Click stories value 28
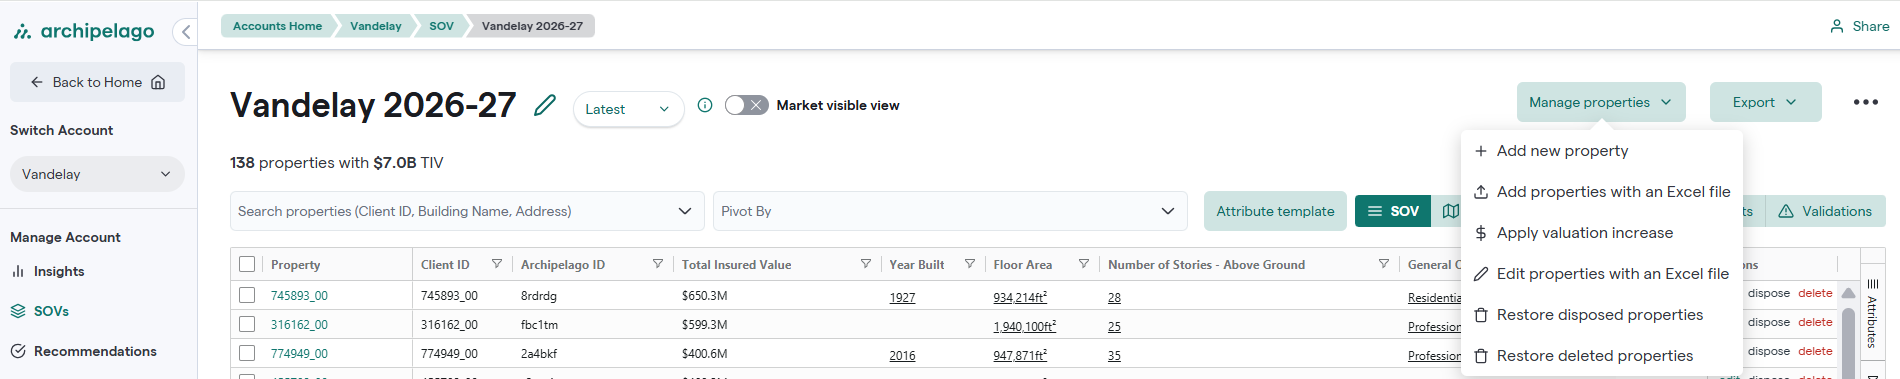 (x=1114, y=297)
